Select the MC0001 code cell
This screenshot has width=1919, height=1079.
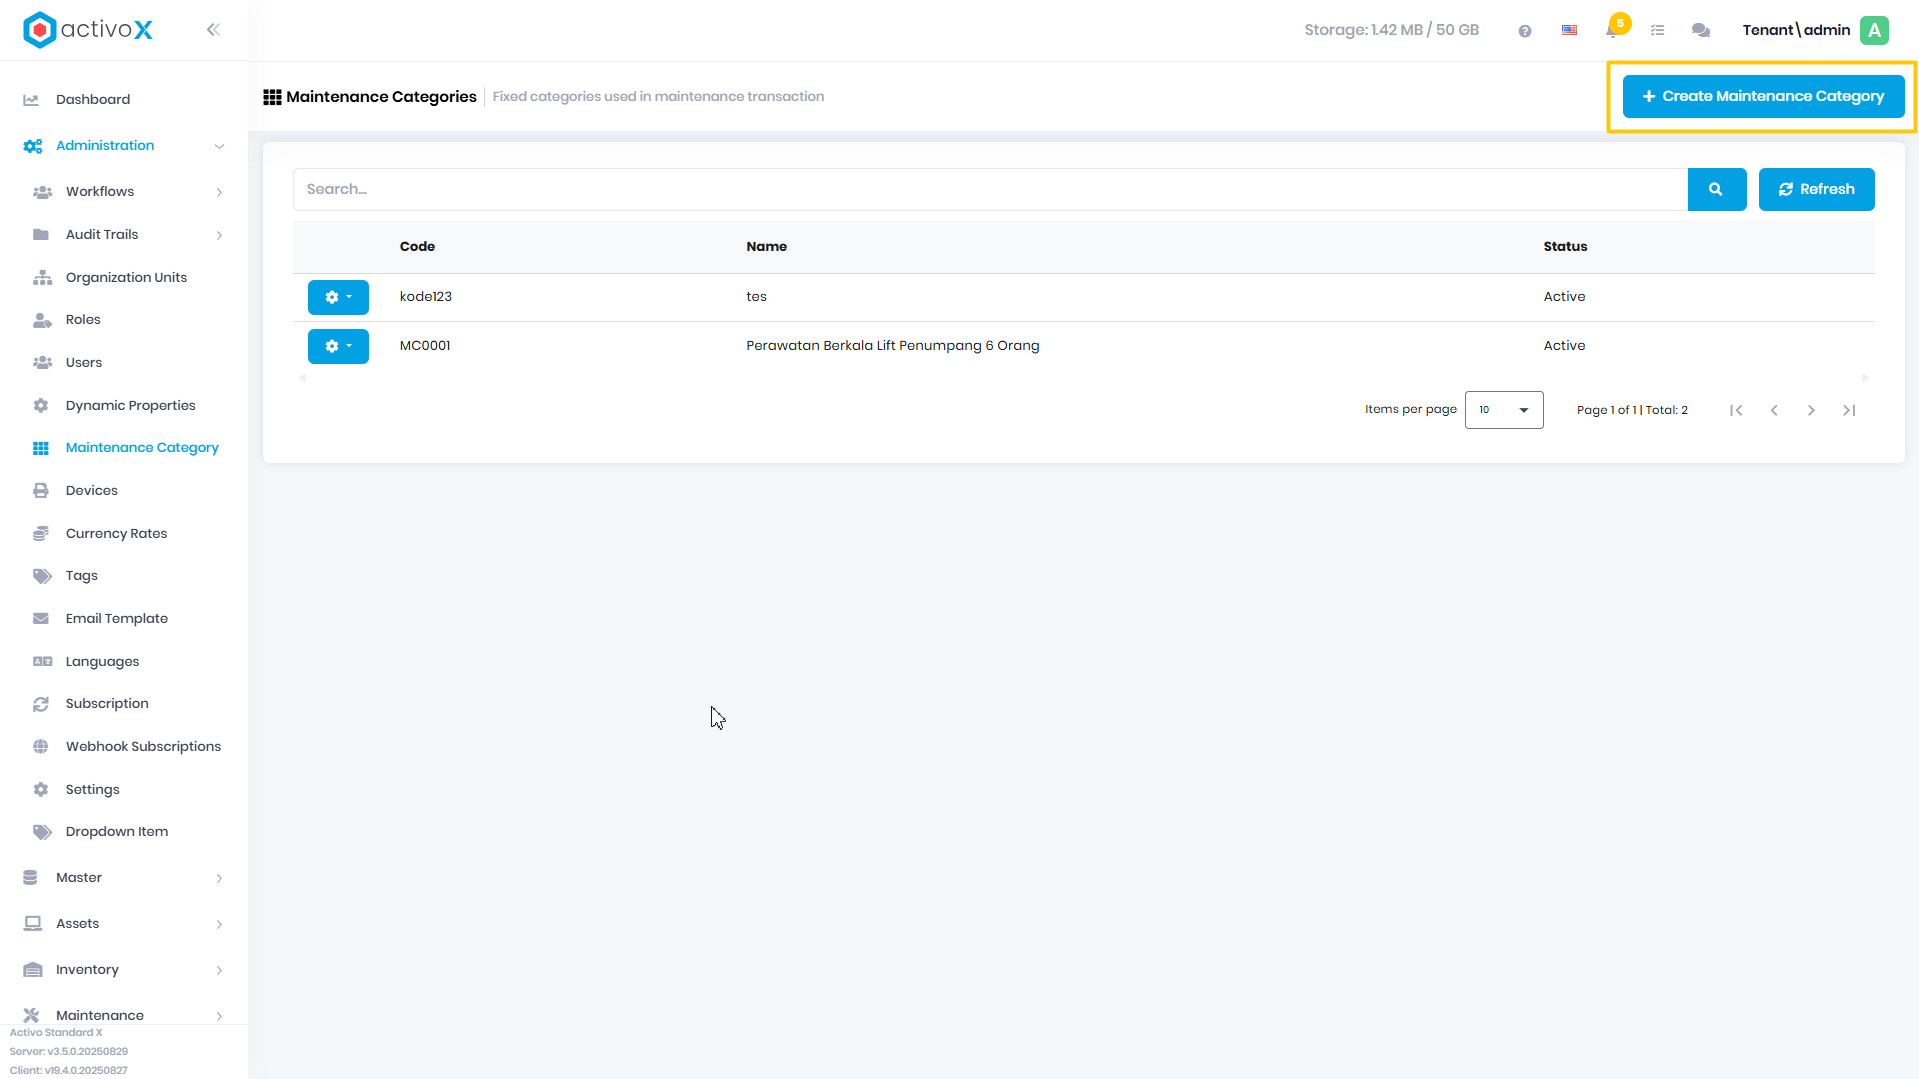pyautogui.click(x=425, y=346)
